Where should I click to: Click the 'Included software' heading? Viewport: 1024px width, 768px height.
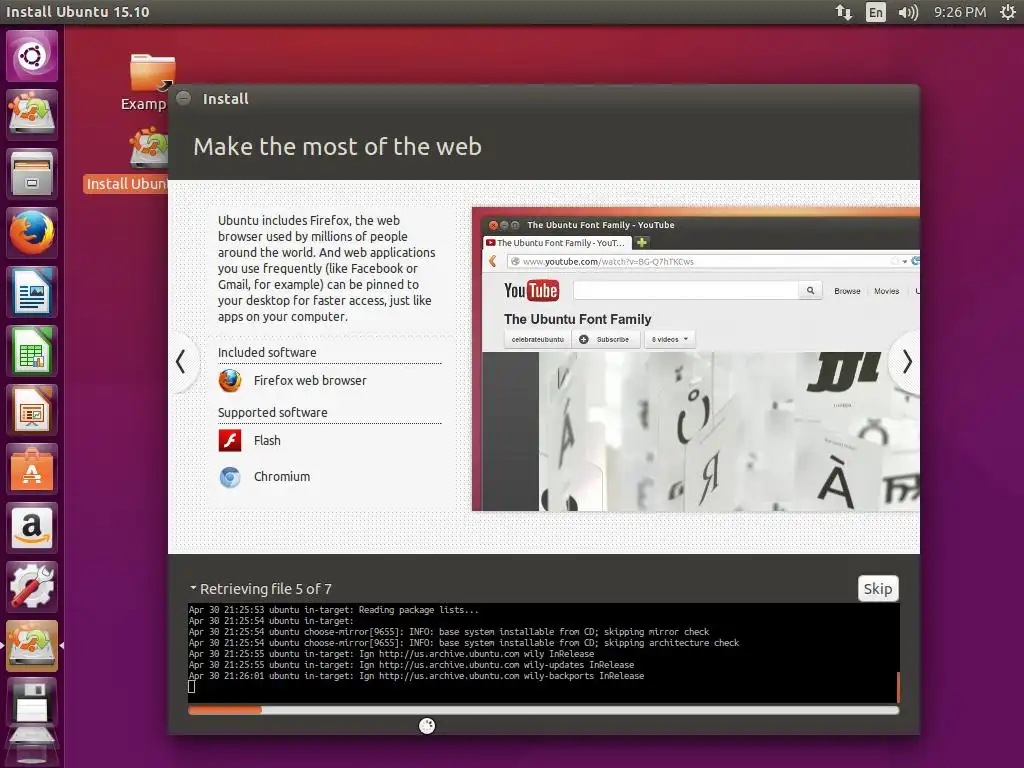267,353
